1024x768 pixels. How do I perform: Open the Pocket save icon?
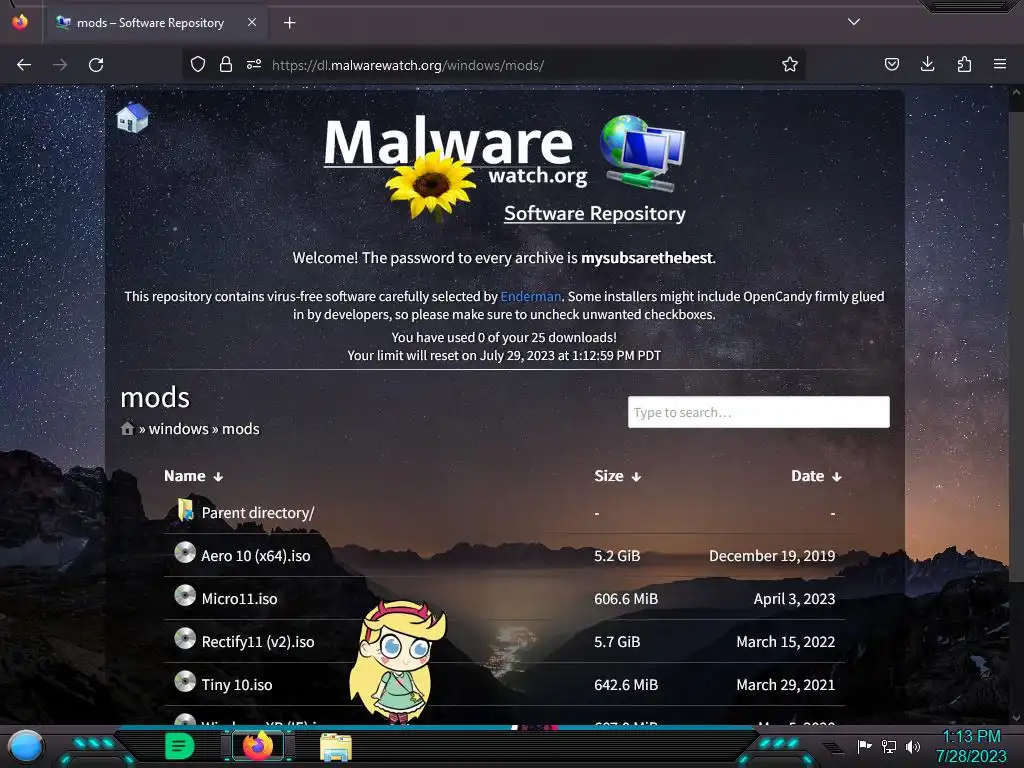tap(891, 64)
